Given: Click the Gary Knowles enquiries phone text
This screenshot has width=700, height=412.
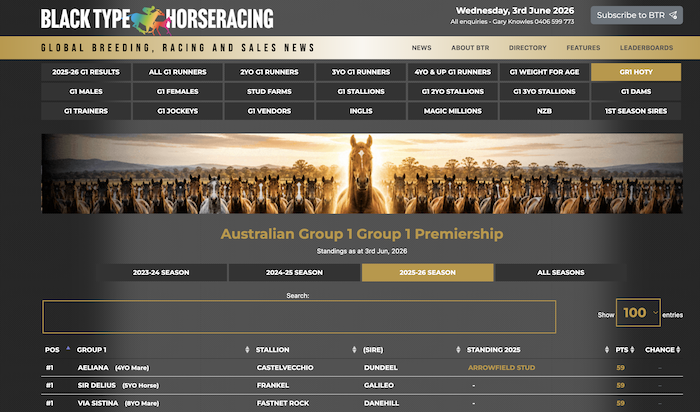Looking at the screenshot, I should [x=512, y=21].
